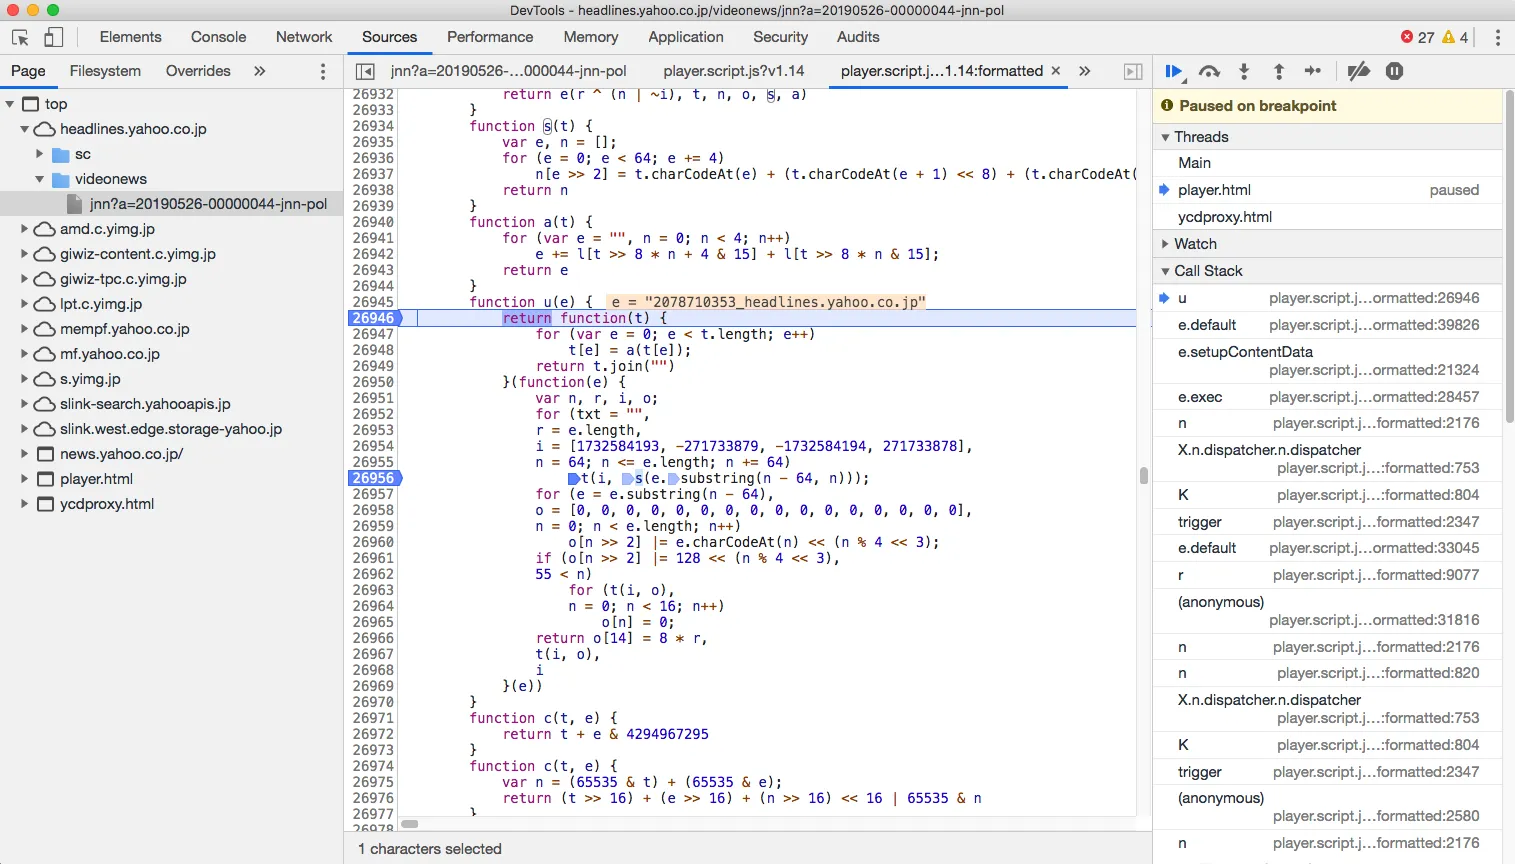This screenshot has width=1515, height=864.
Task: Hide the navigator sidebar pane
Action: [x=366, y=71]
